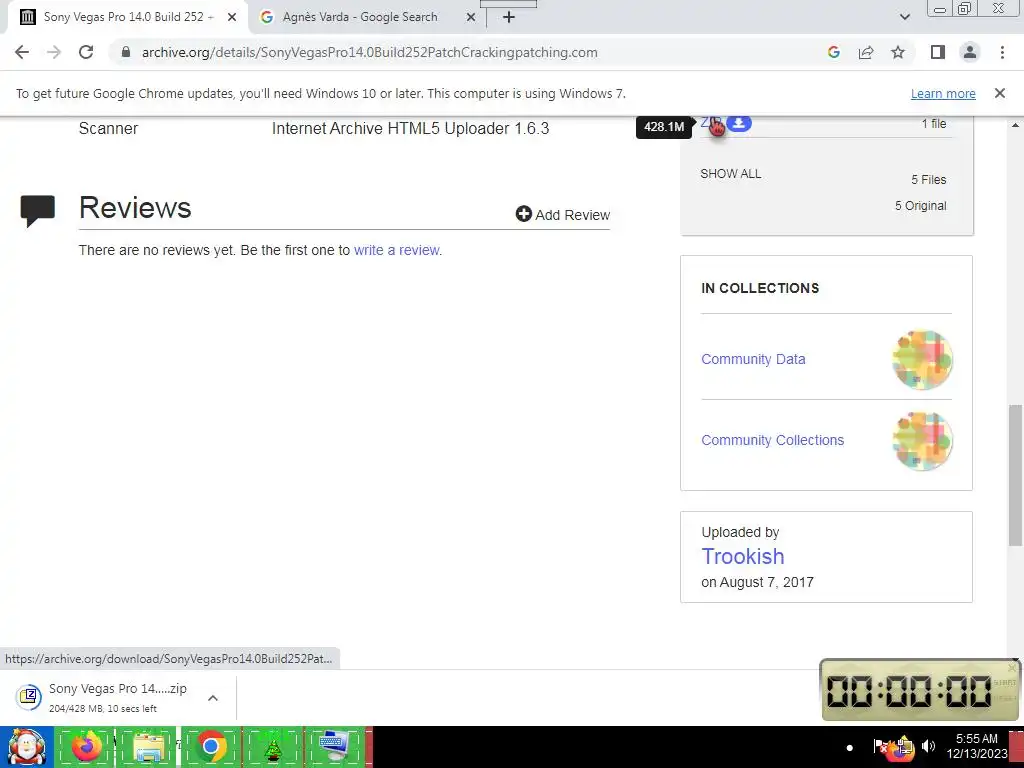The width and height of the screenshot is (1024, 768).
Task: Open uploader Trookish's profile
Action: 743,556
